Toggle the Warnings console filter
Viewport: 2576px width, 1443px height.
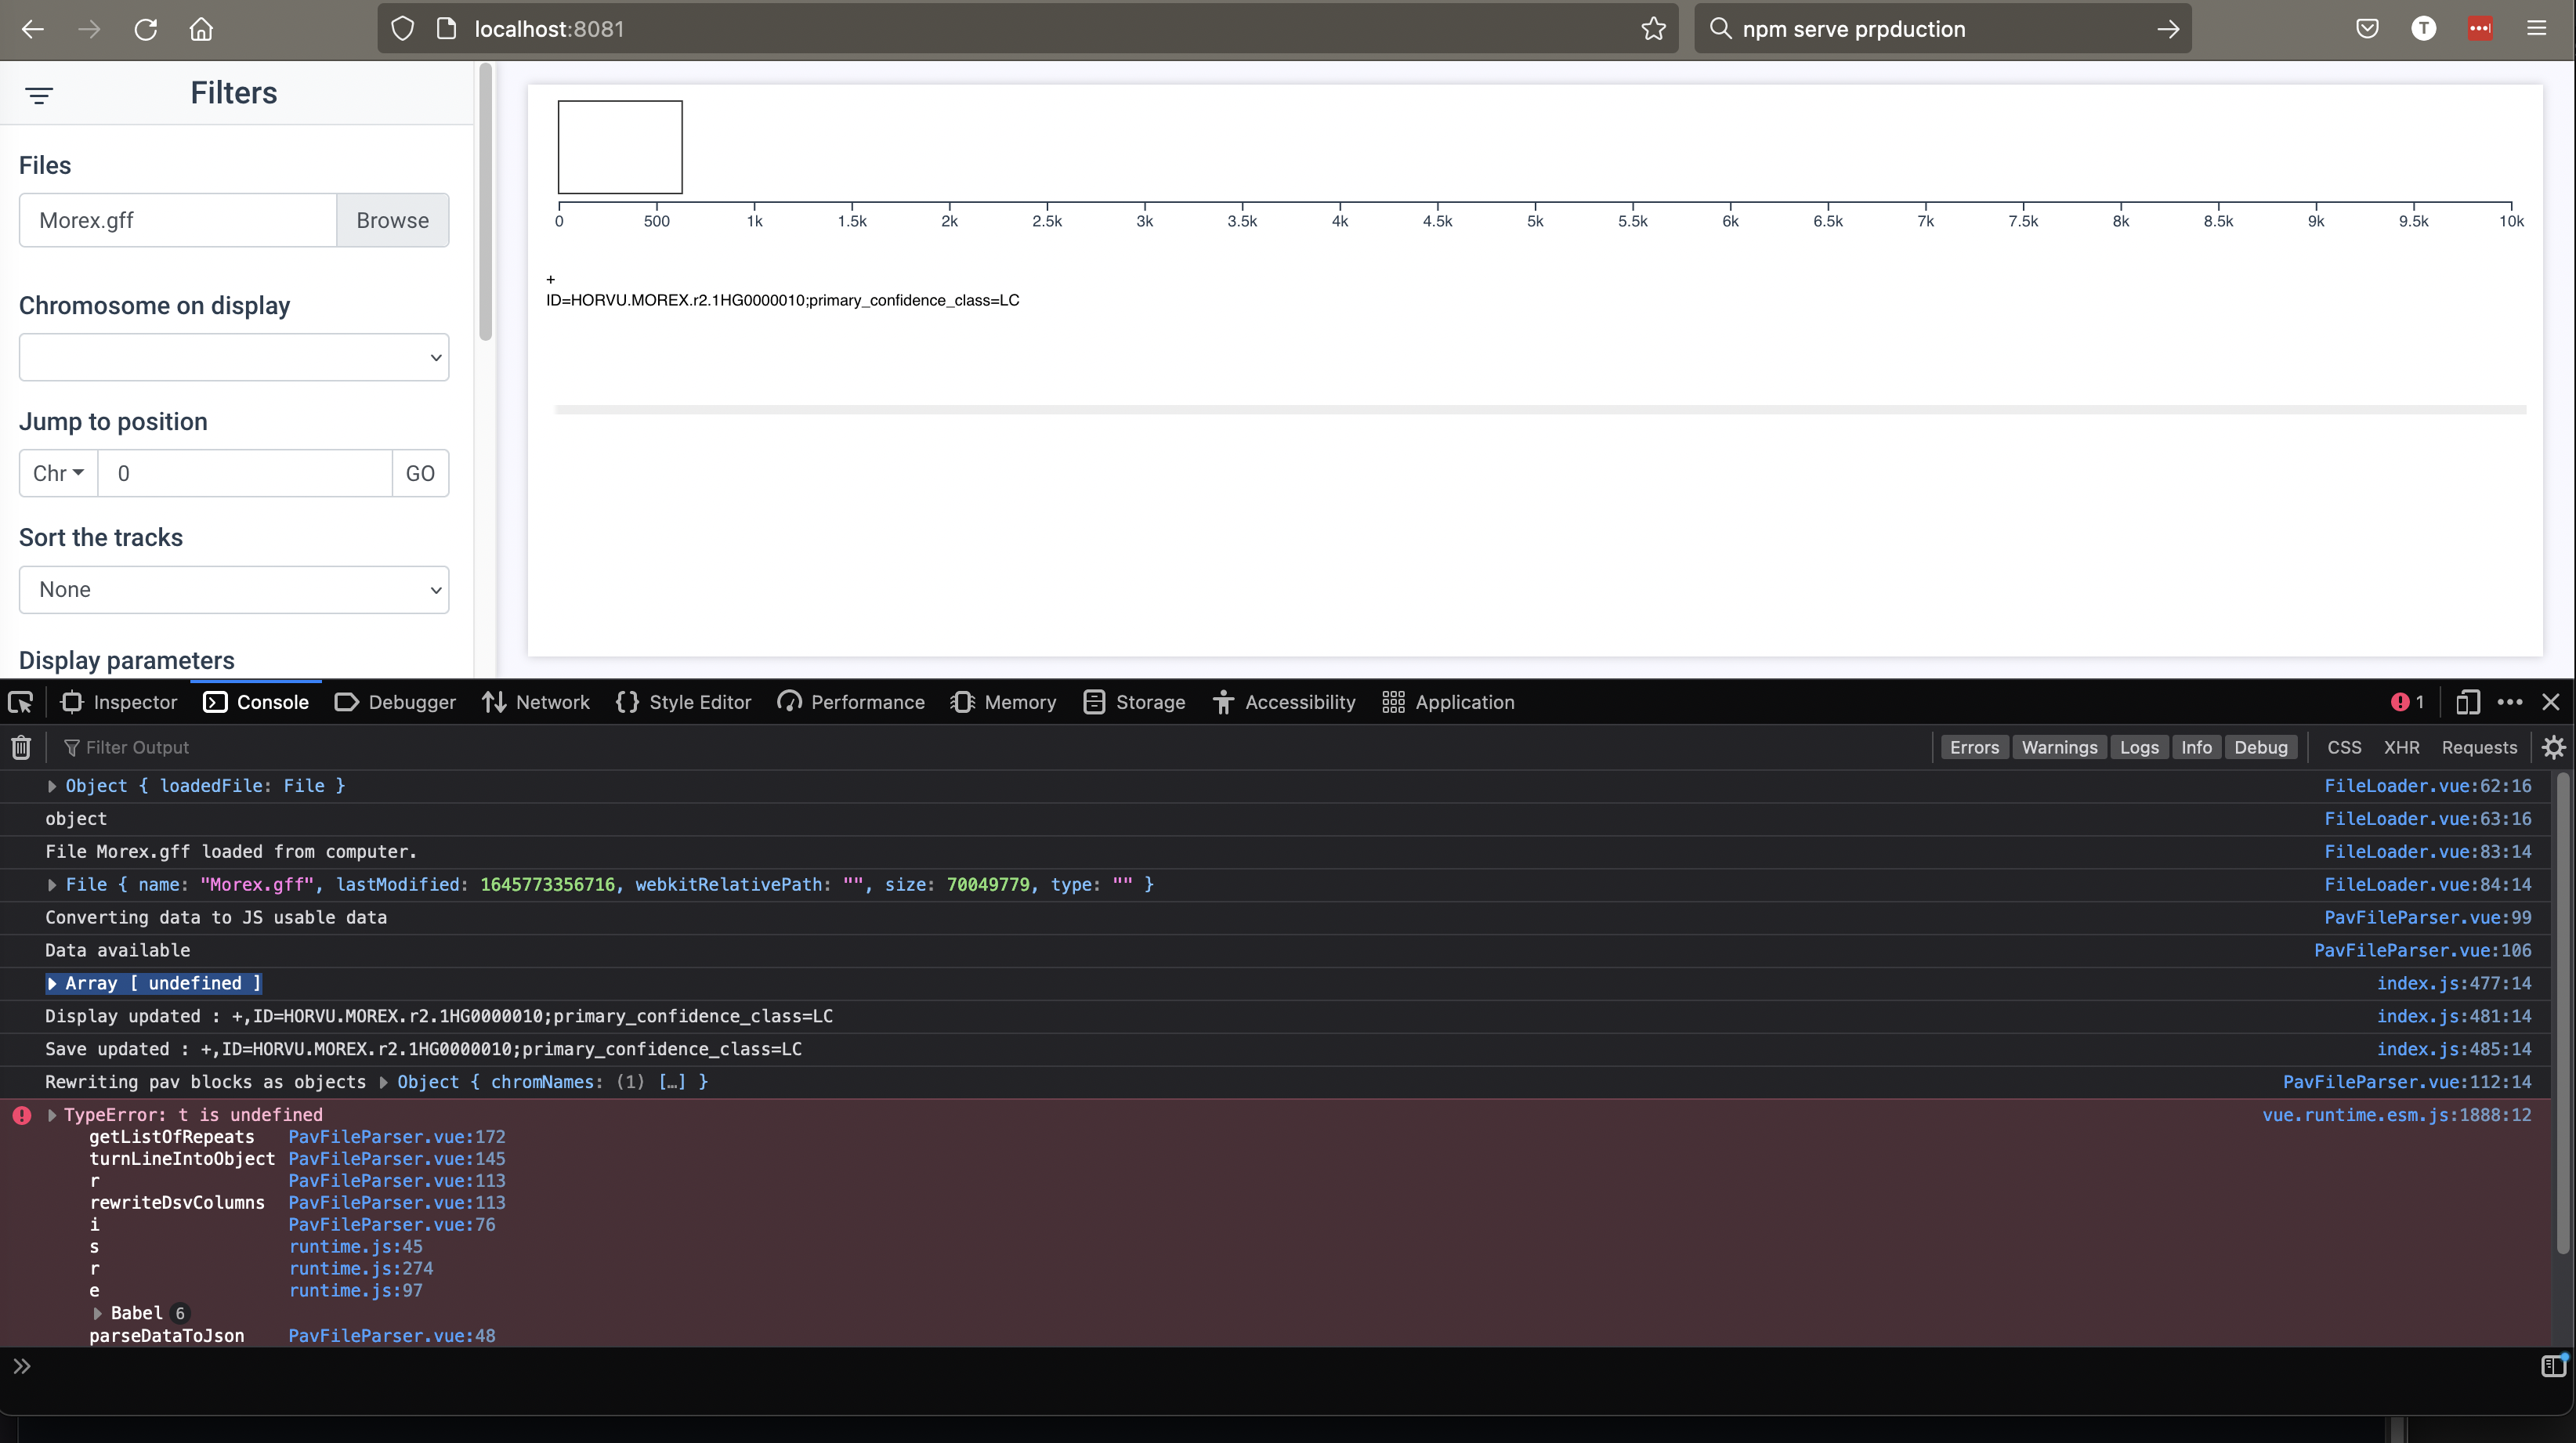pos(2059,747)
